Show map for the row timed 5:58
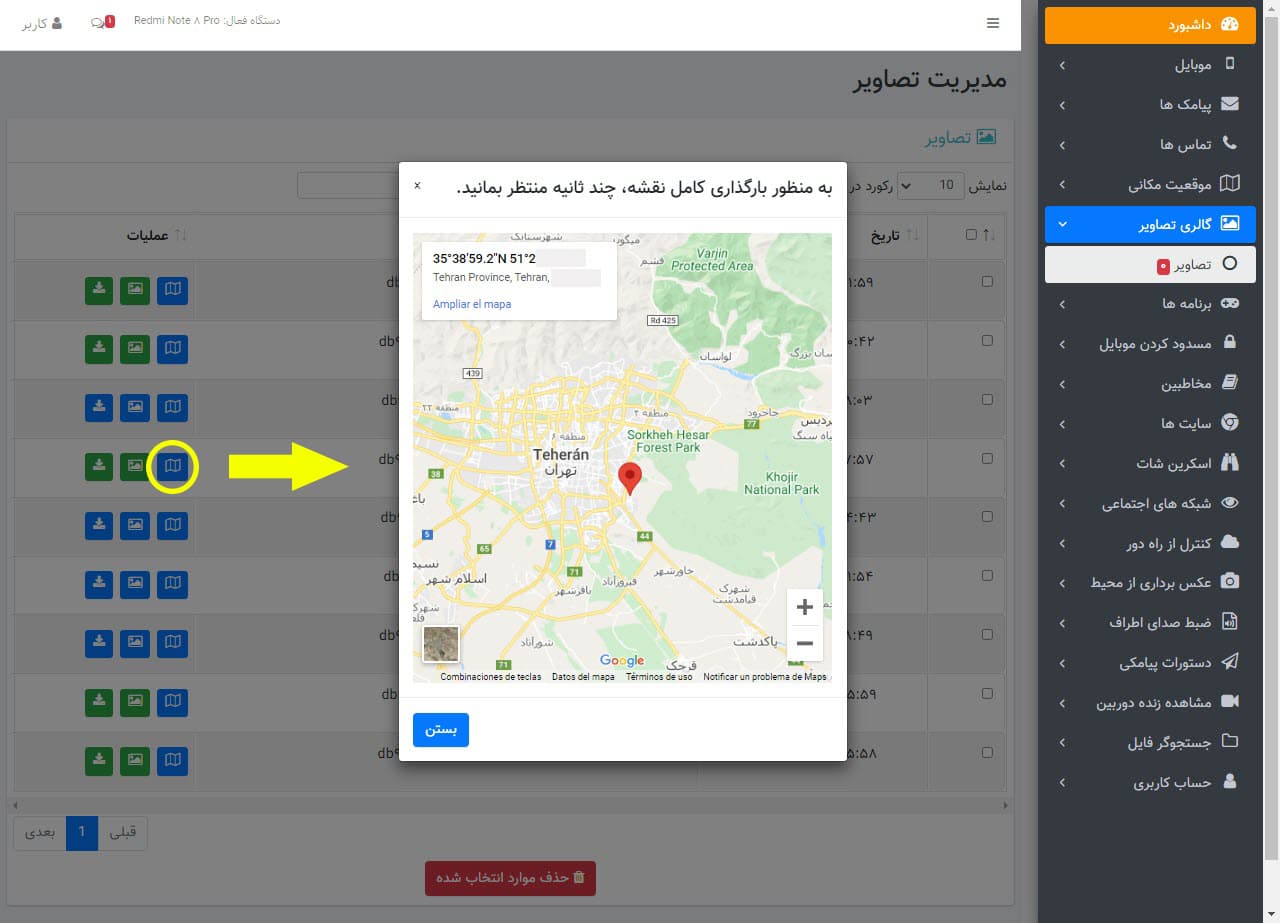This screenshot has width=1280, height=923. coord(173,762)
